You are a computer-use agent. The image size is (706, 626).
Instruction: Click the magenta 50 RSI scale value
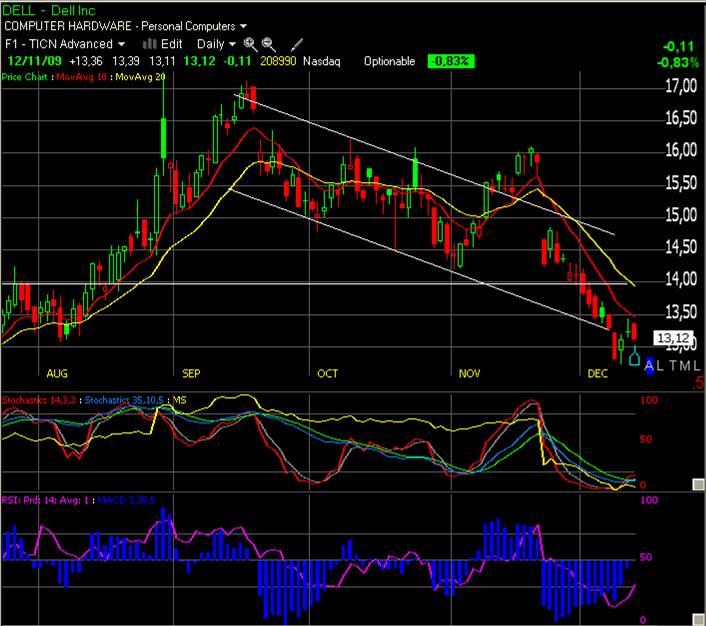point(646,557)
